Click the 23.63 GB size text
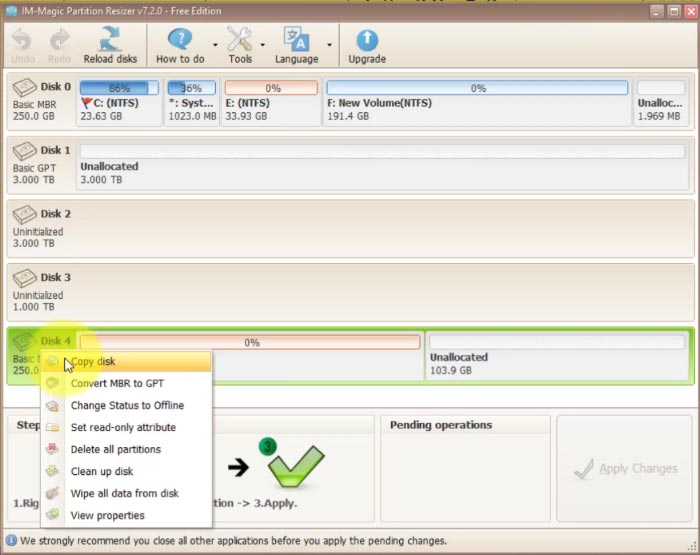 (101, 116)
